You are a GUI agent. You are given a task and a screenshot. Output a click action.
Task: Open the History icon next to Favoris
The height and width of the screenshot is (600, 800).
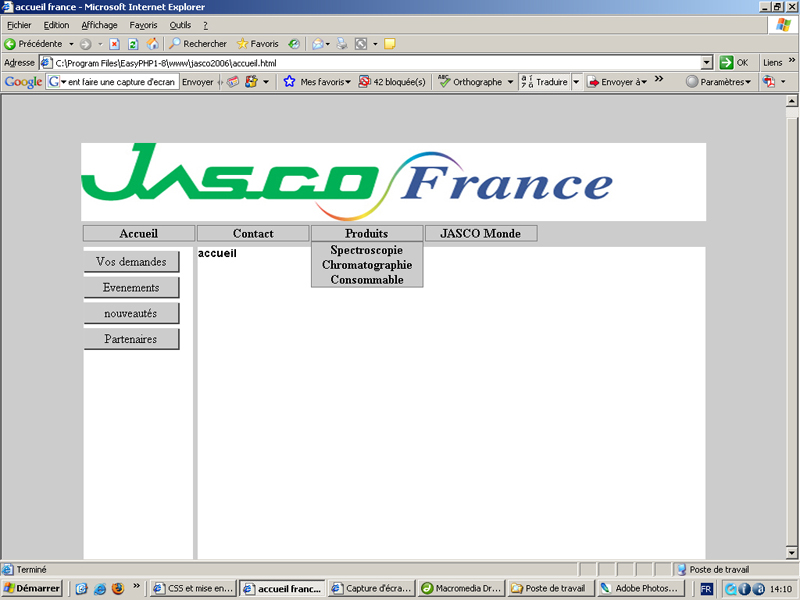pos(294,44)
